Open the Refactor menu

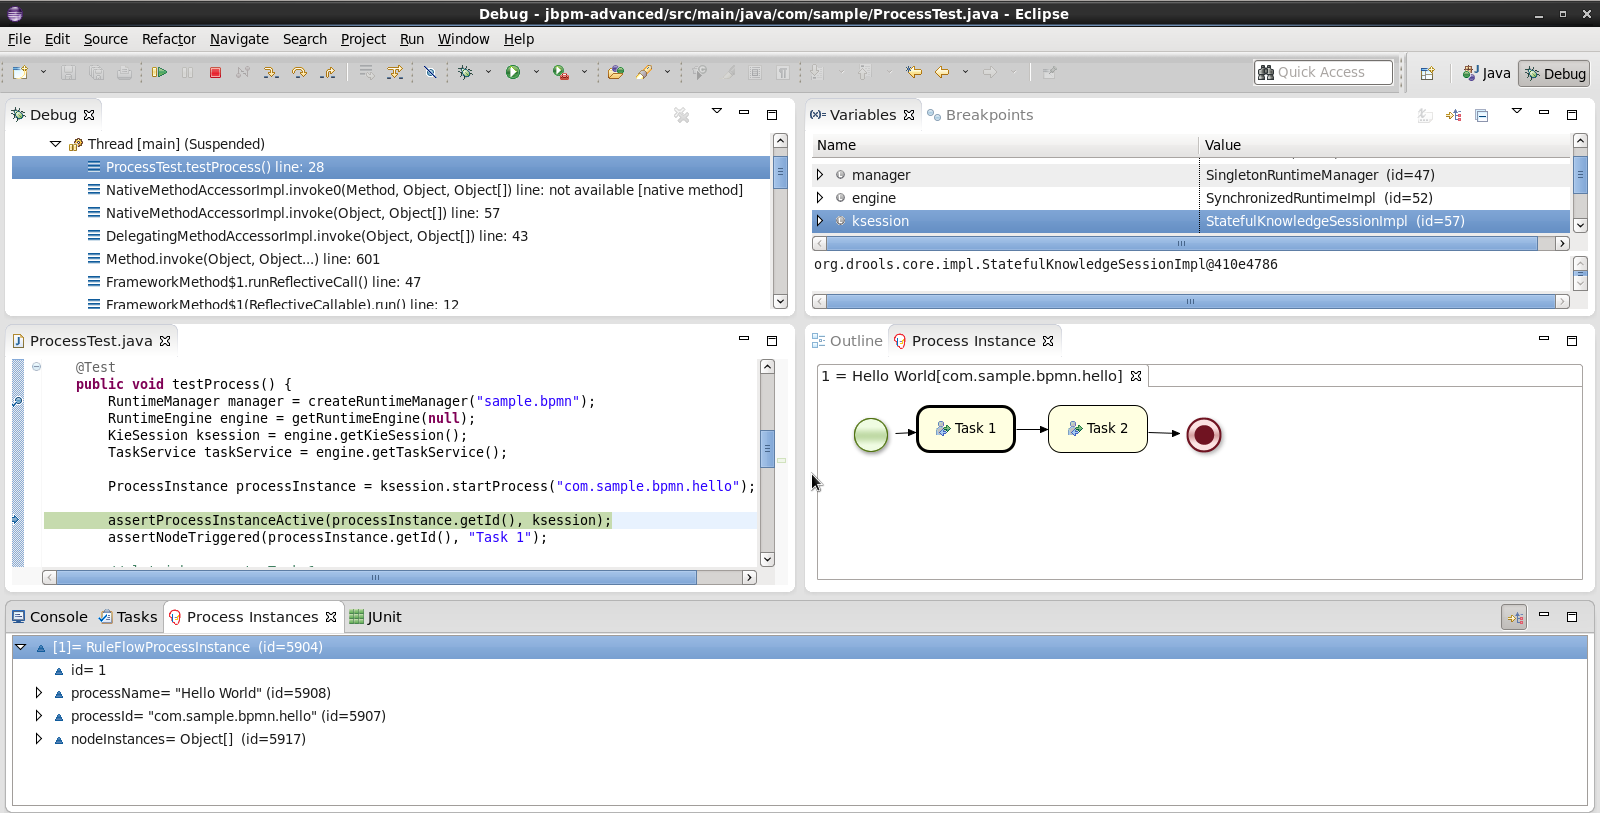(x=168, y=39)
